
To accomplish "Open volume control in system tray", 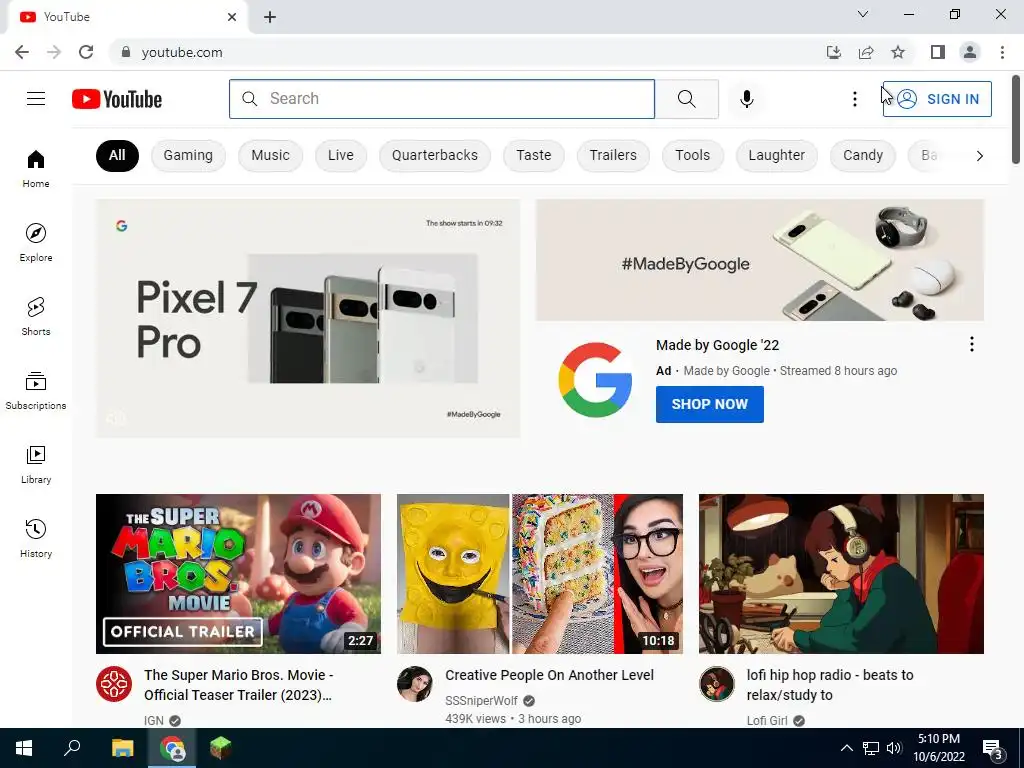I will (x=894, y=748).
